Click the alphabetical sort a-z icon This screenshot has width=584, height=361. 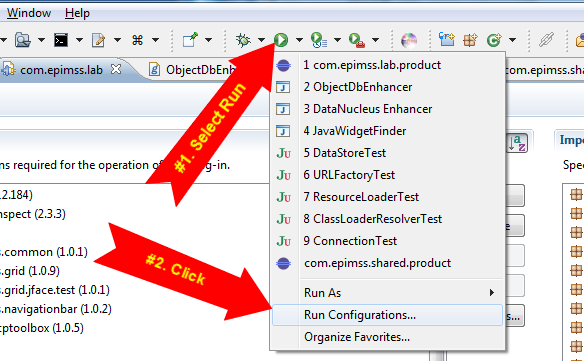pos(518,143)
